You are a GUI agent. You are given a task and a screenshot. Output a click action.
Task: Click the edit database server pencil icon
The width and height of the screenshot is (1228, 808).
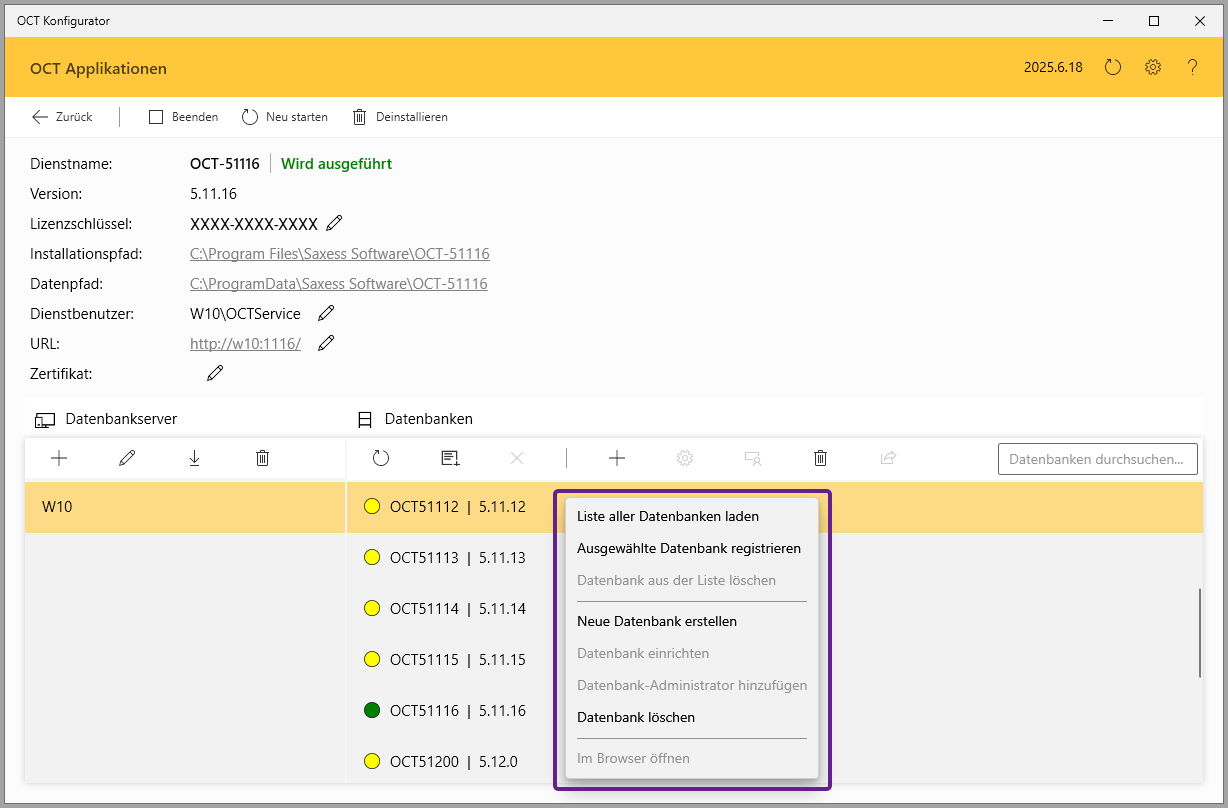coord(127,458)
